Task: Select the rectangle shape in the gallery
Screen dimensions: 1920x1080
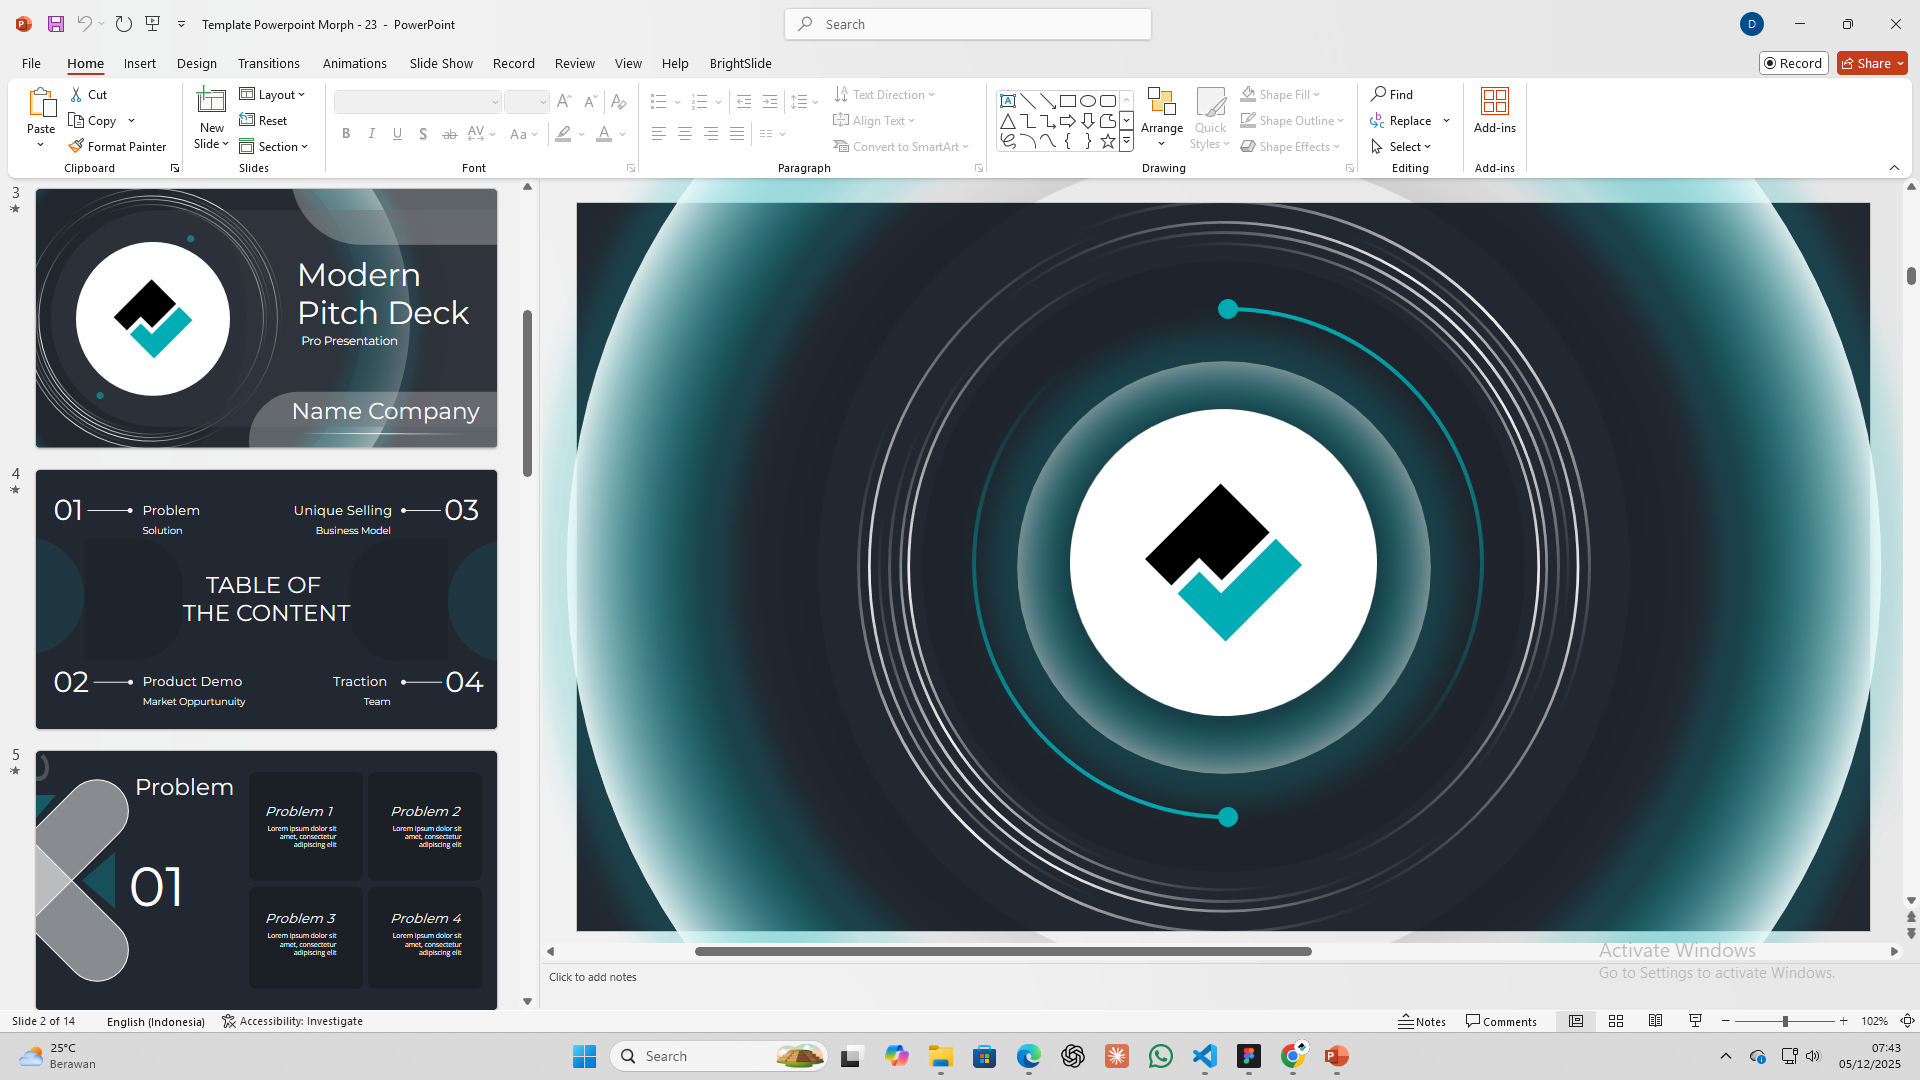Action: 1066,100
